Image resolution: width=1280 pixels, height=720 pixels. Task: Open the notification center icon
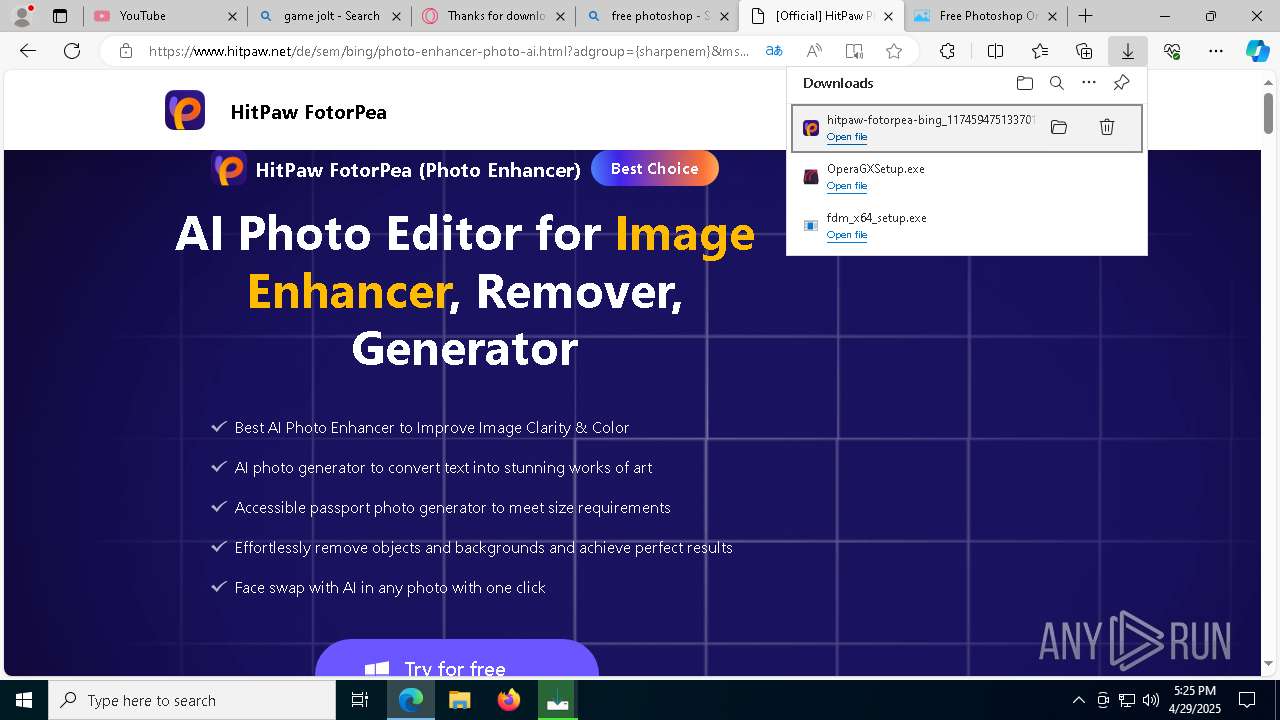[1247, 700]
